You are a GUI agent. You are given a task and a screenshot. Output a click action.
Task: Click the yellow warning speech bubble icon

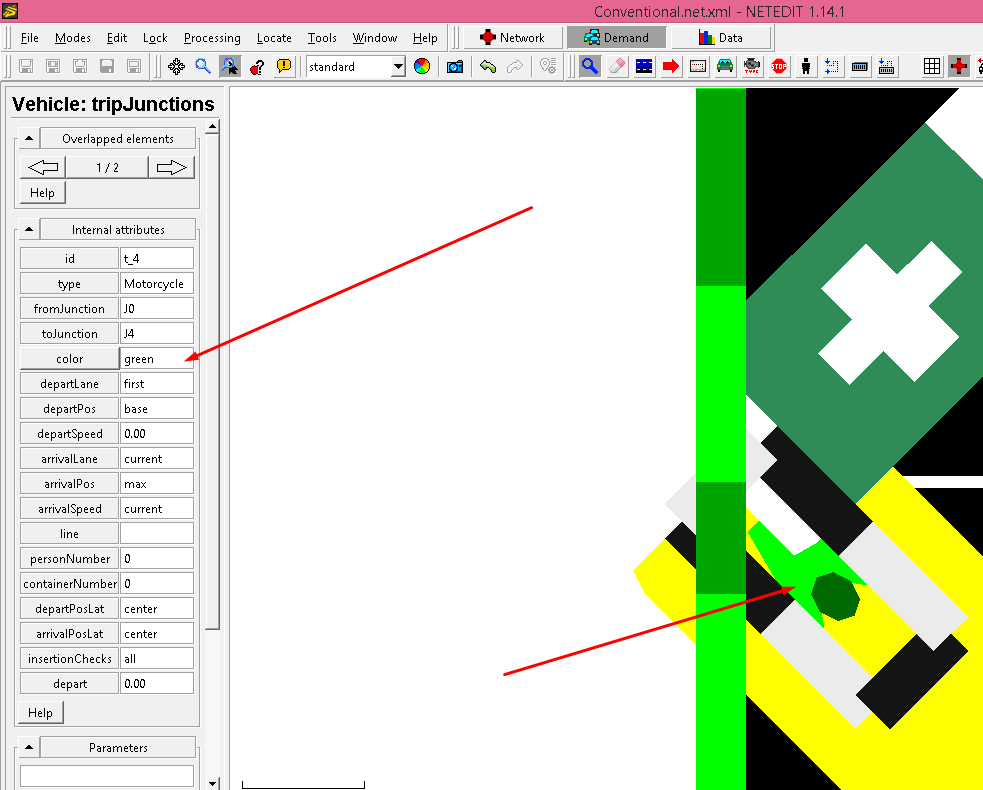pyautogui.click(x=284, y=66)
